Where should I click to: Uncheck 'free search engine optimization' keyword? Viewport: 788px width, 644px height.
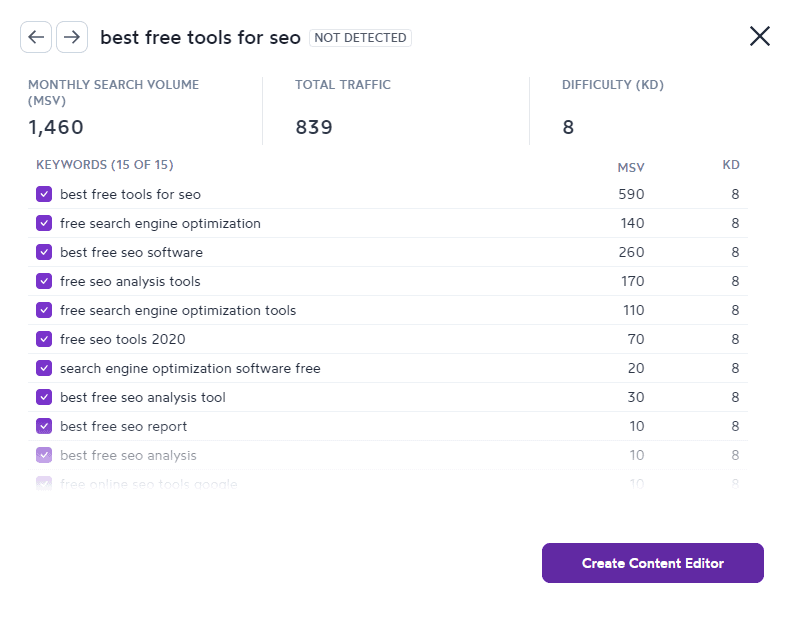[44, 223]
